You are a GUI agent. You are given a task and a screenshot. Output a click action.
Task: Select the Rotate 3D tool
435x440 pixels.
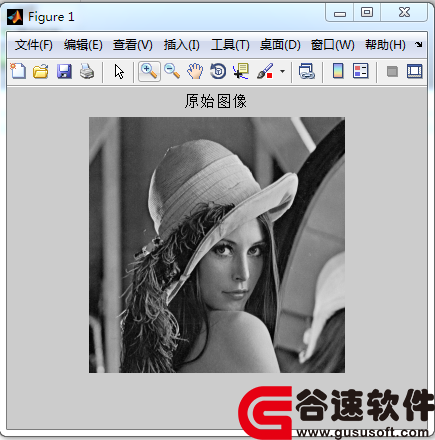(x=218, y=71)
